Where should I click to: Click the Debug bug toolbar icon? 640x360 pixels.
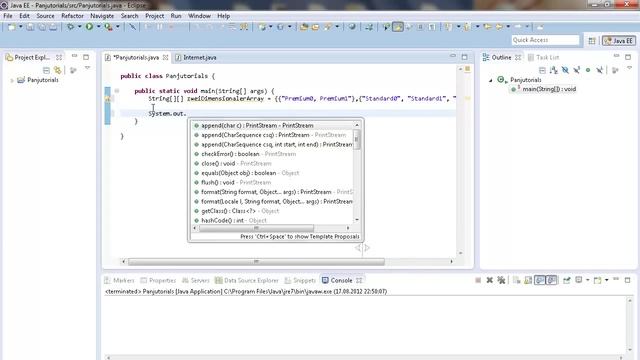click(x=71, y=27)
